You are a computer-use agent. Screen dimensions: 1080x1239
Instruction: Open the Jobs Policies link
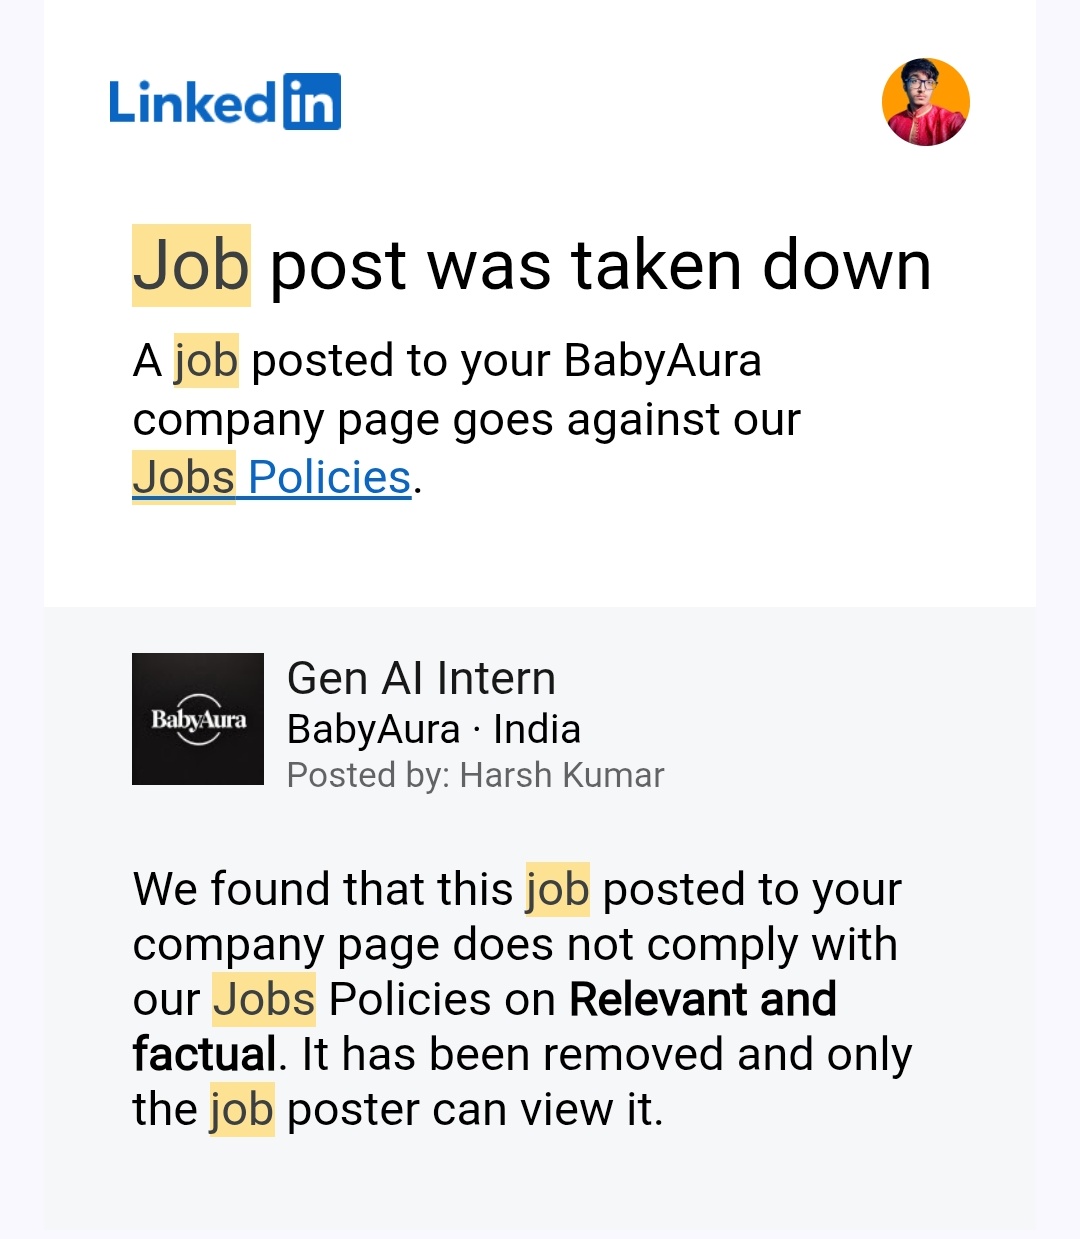coord(272,478)
